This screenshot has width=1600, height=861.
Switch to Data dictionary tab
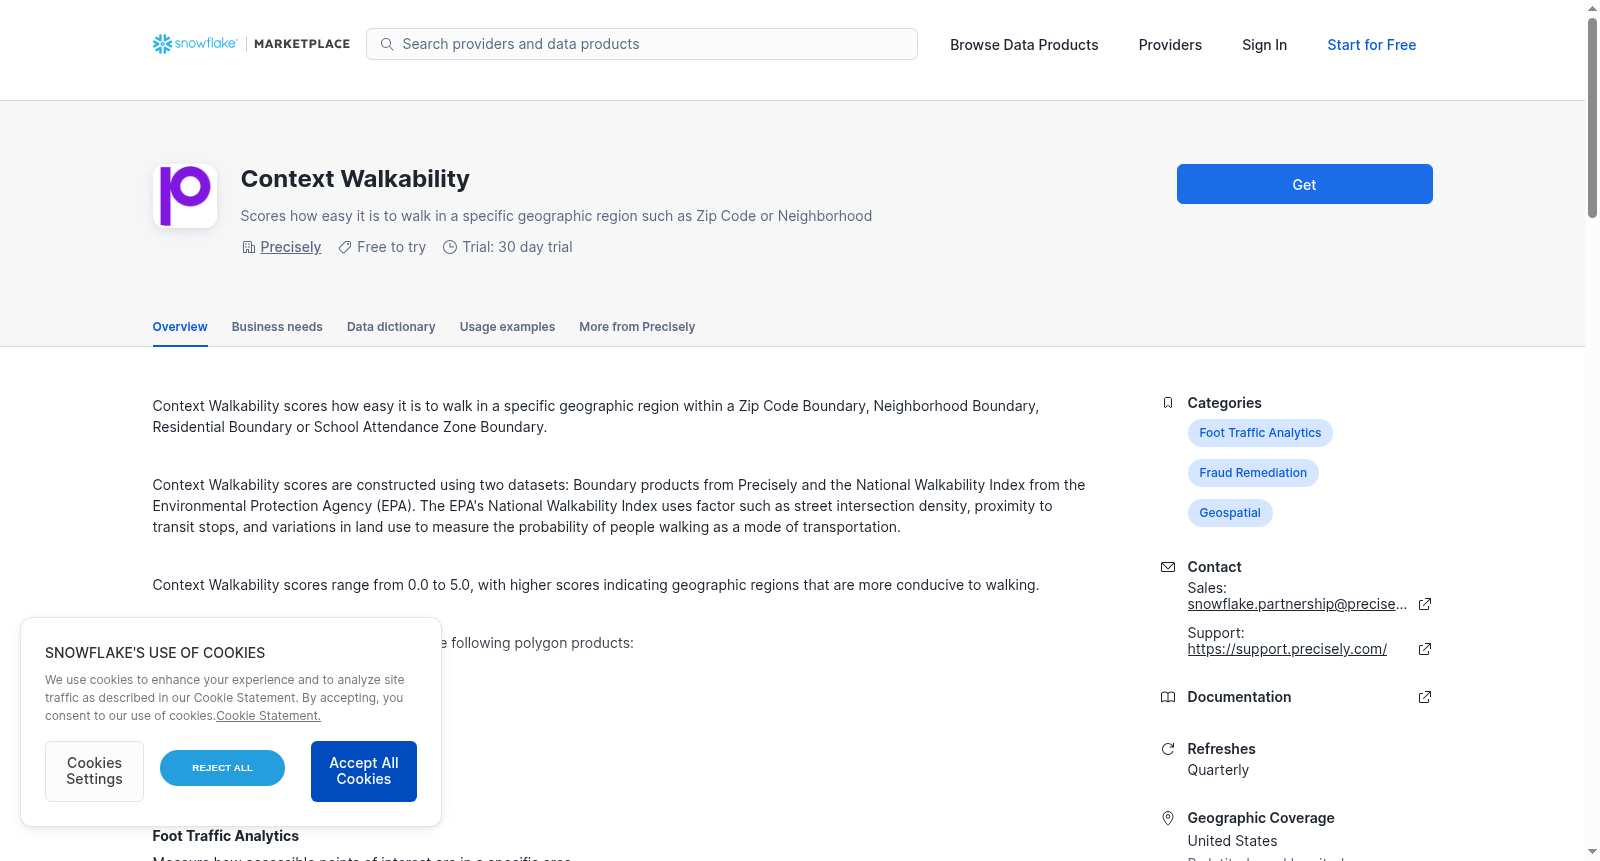point(391,327)
